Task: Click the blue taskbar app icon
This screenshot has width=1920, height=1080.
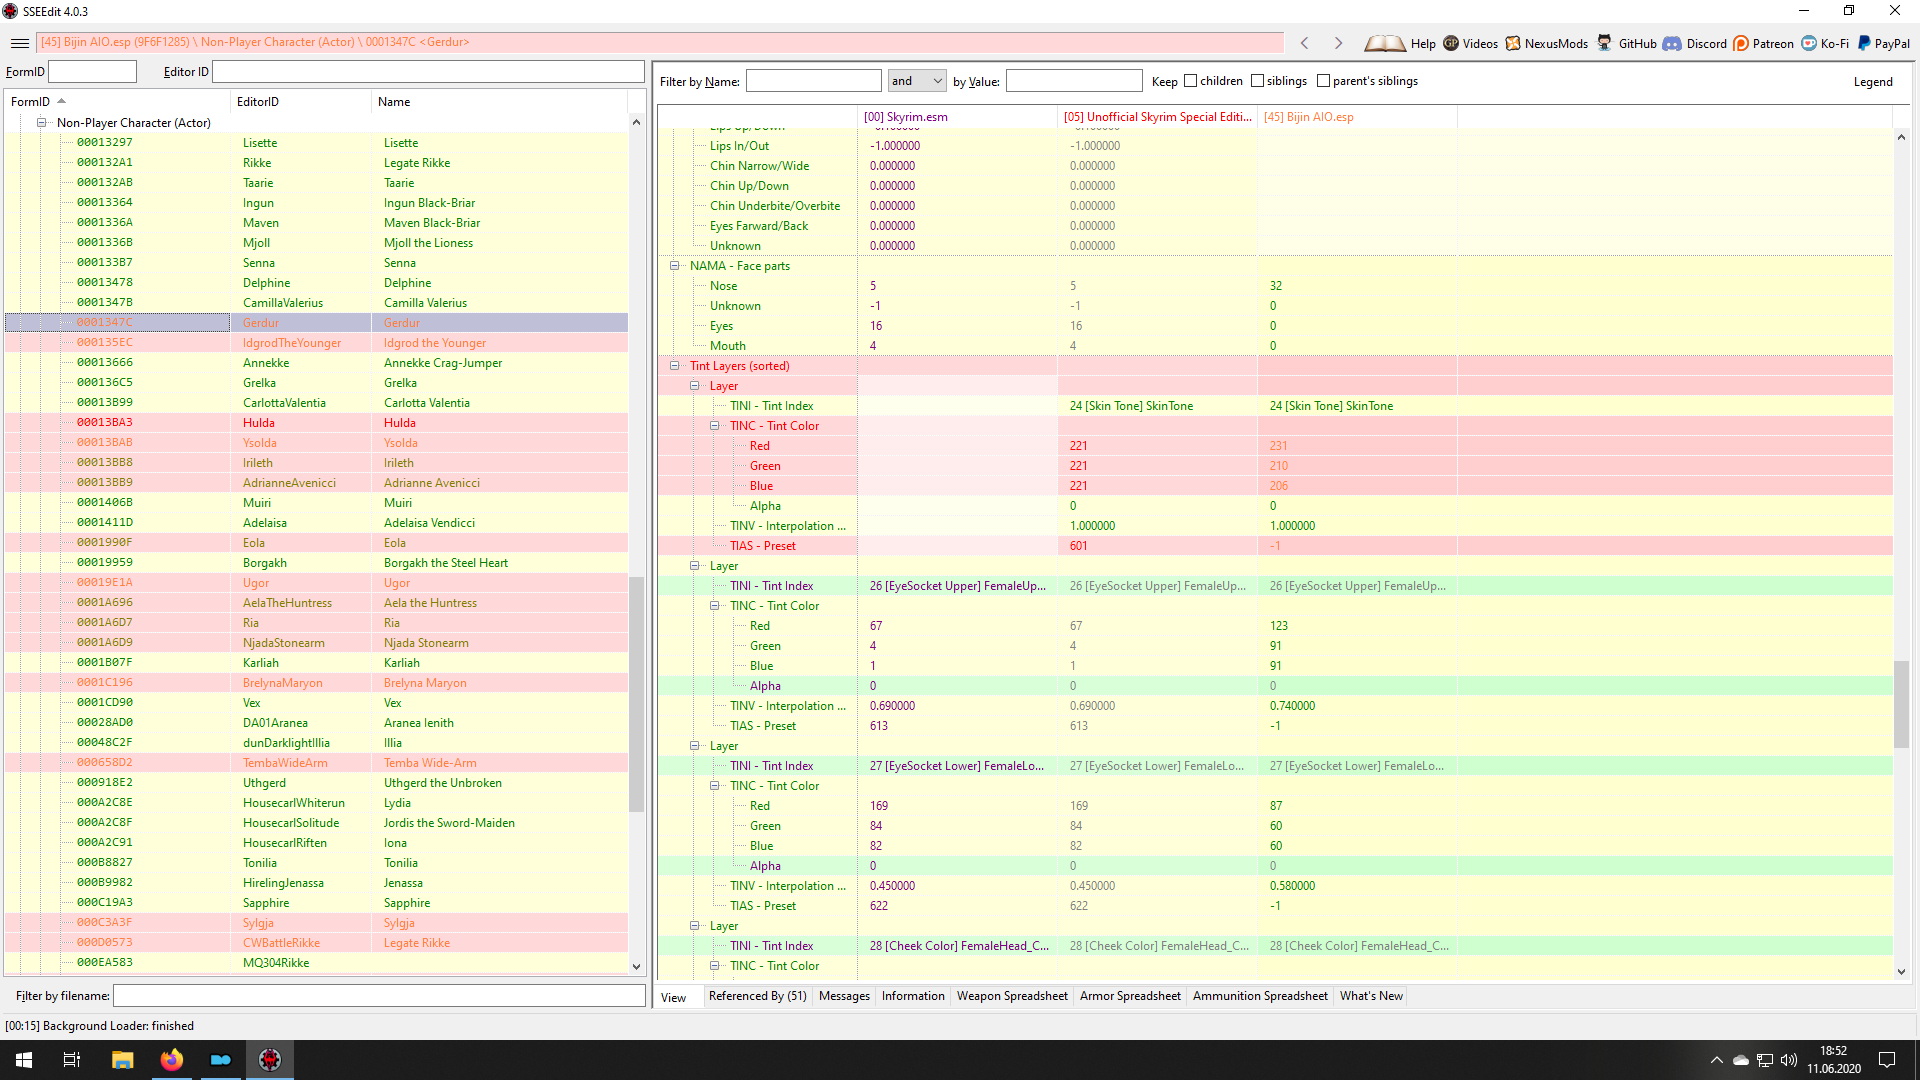Action: click(x=221, y=1060)
